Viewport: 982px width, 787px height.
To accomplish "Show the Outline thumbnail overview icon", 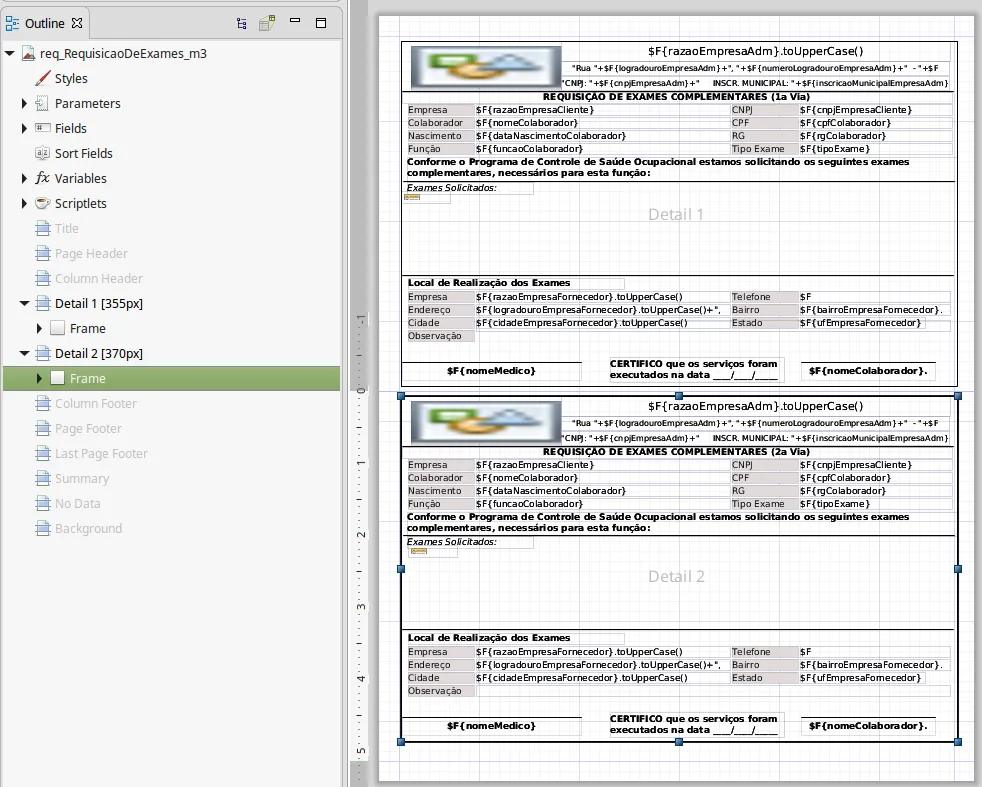I will tap(267, 23).
